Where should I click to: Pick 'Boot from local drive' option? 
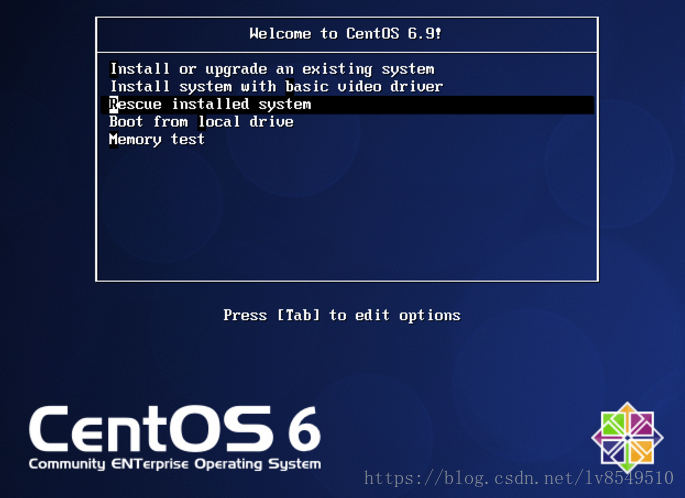201,121
